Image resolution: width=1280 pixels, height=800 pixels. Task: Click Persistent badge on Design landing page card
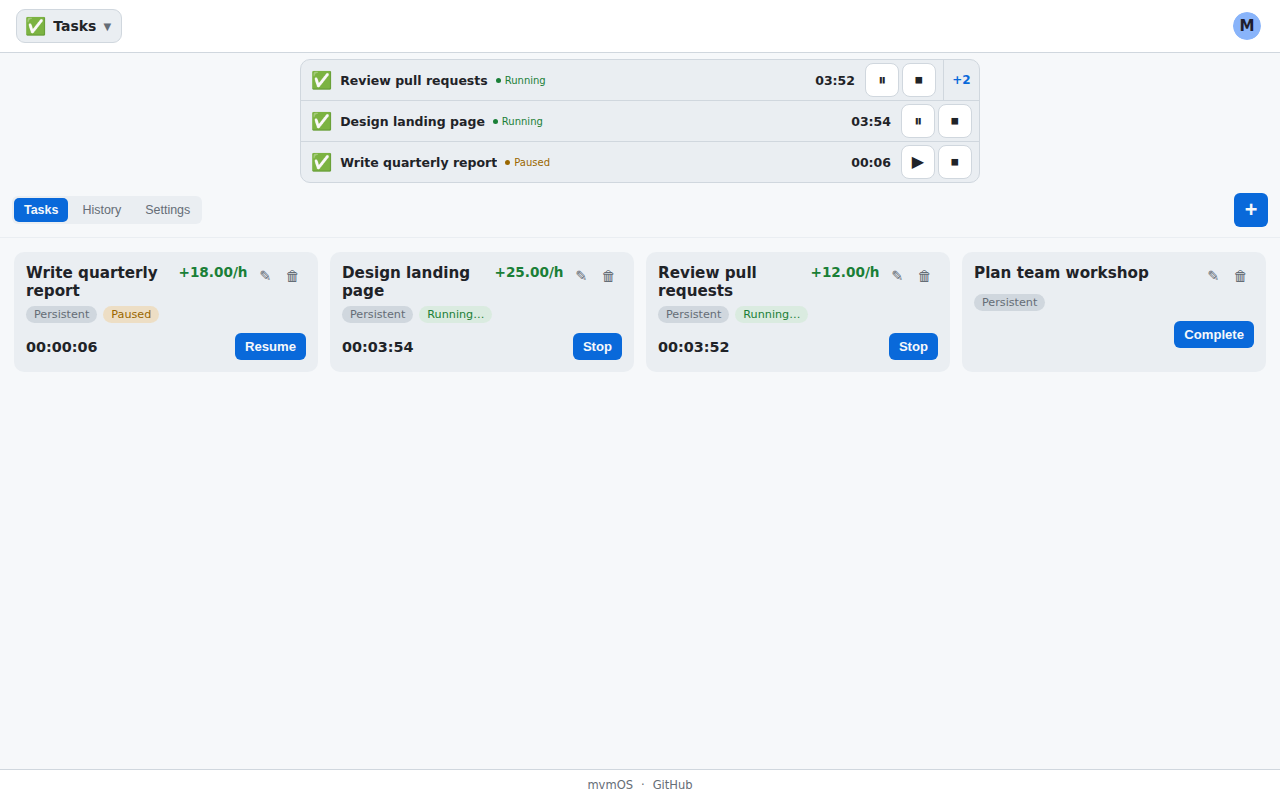coord(377,314)
